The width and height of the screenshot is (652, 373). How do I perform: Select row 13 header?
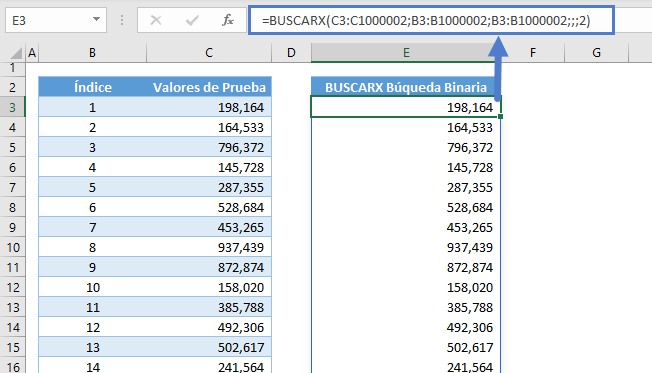(12, 307)
